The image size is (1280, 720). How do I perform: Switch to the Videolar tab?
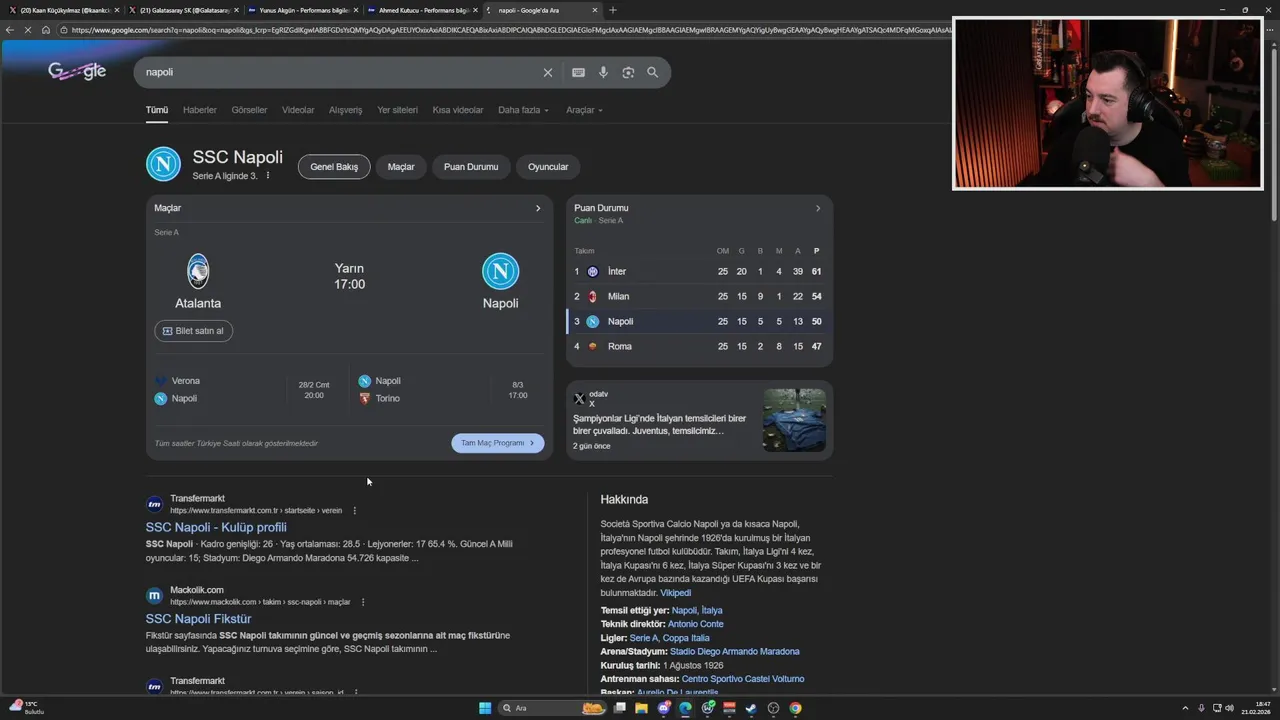pos(298,110)
